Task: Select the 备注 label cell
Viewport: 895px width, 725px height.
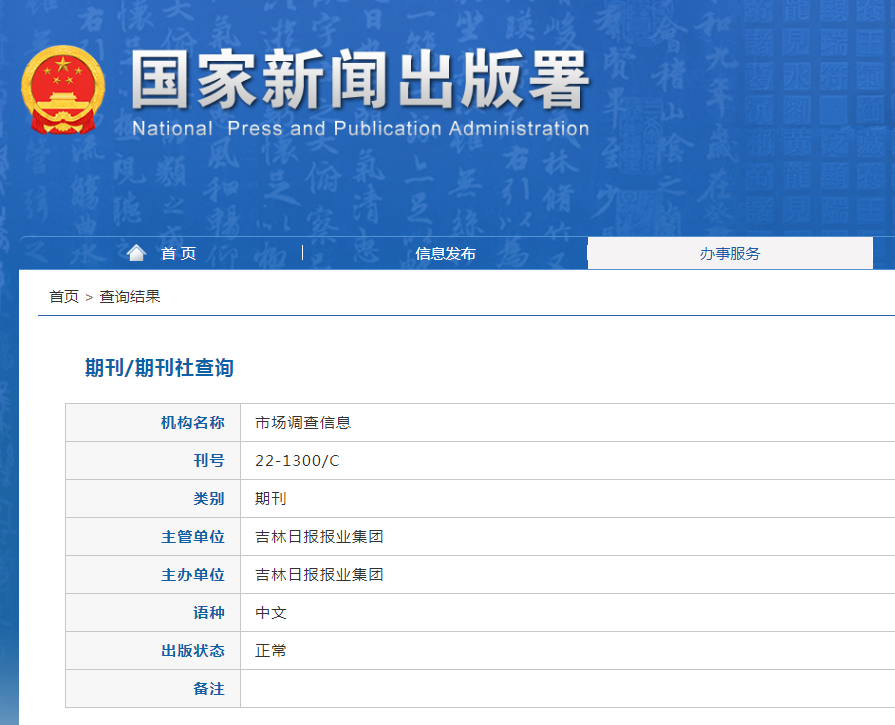Action: [x=153, y=688]
